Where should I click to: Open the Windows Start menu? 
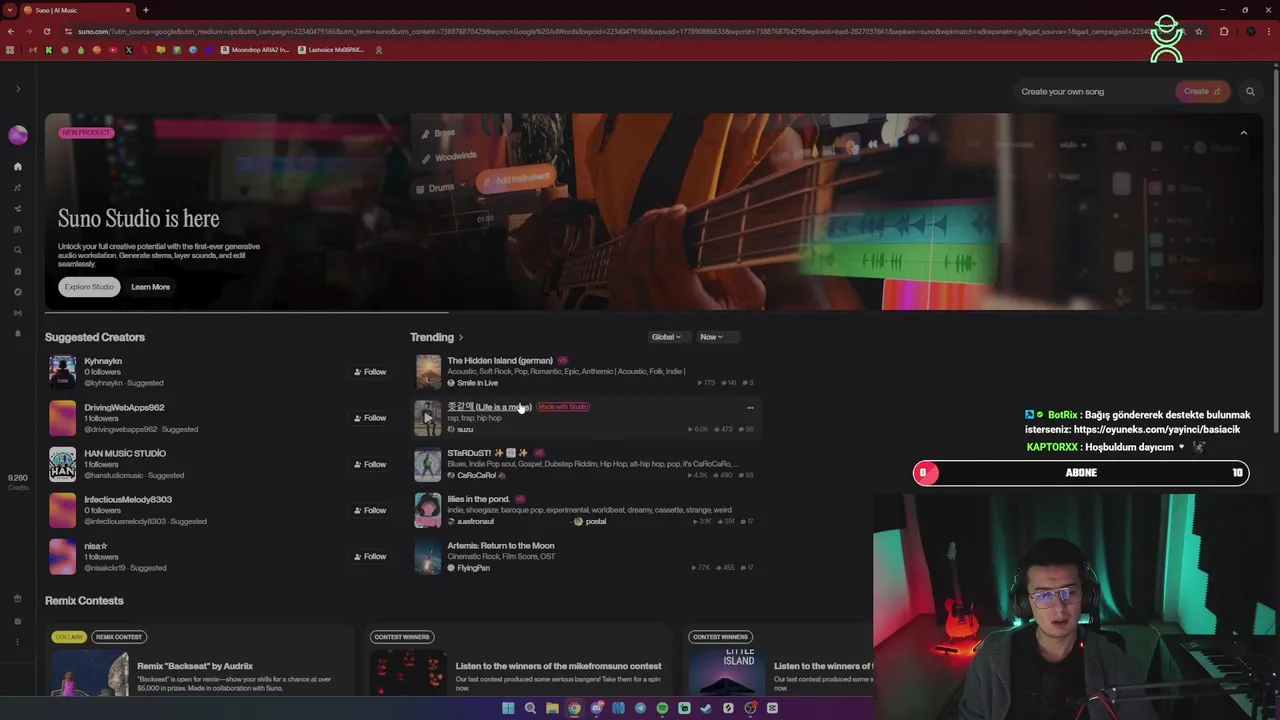[508, 708]
